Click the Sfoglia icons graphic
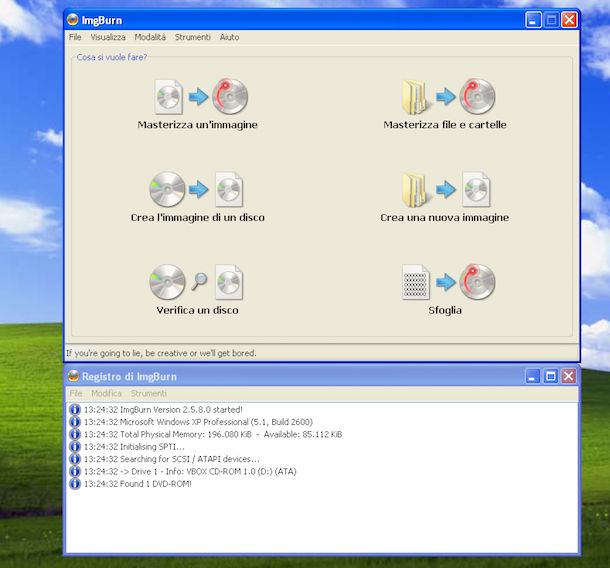Screen dimensions: 610x568 (x=449, y=282)
